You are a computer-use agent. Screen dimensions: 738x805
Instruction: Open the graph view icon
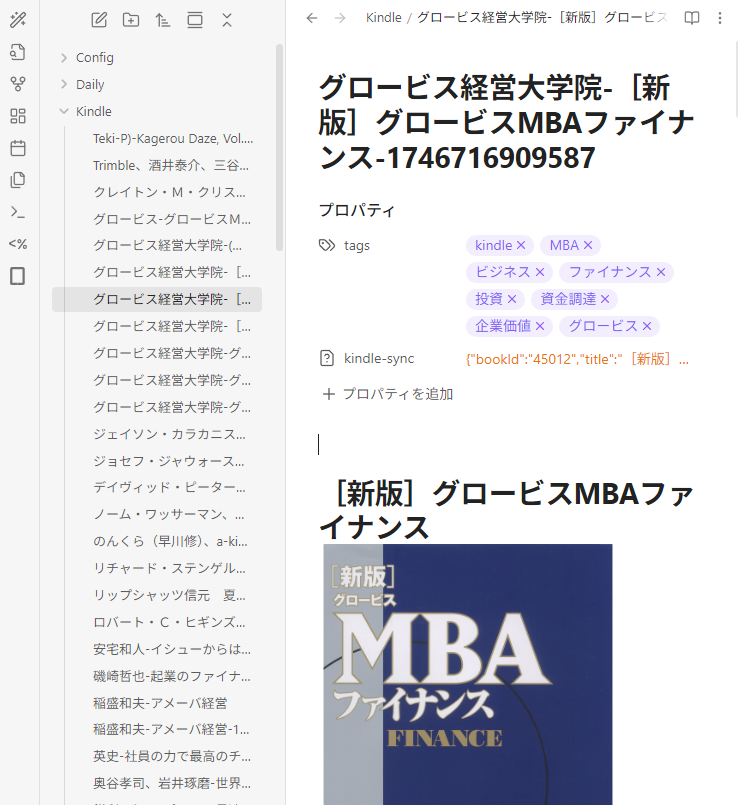pyautogui.click(x=18, y=84)
